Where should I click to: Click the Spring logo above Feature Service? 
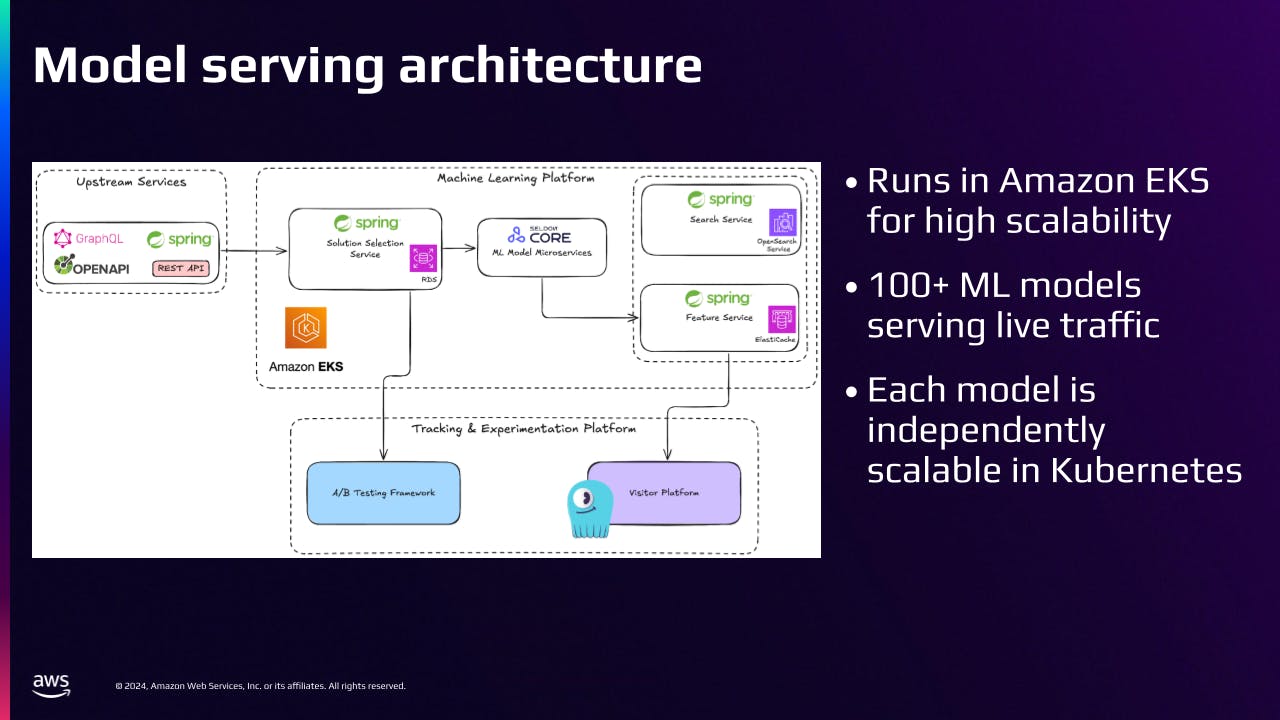coord(717,298)
